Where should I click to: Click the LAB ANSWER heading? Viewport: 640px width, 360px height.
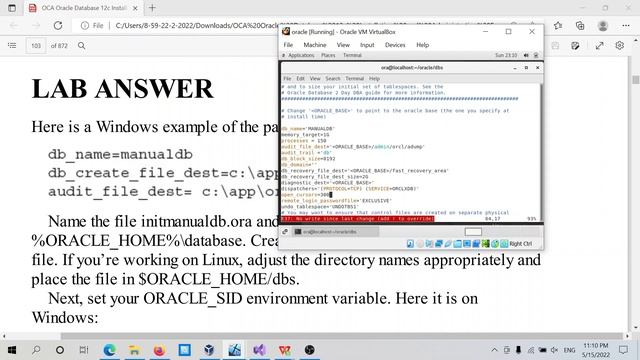coord(122,89)
